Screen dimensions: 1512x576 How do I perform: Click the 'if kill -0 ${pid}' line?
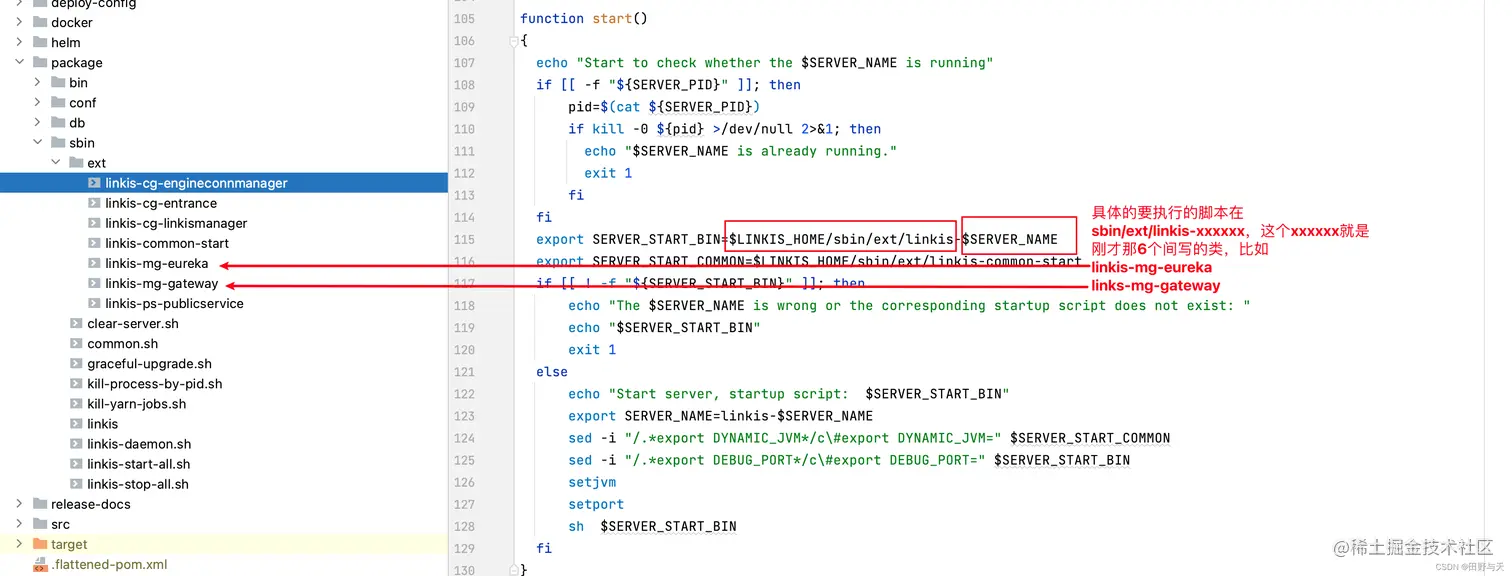click(725, 129)
